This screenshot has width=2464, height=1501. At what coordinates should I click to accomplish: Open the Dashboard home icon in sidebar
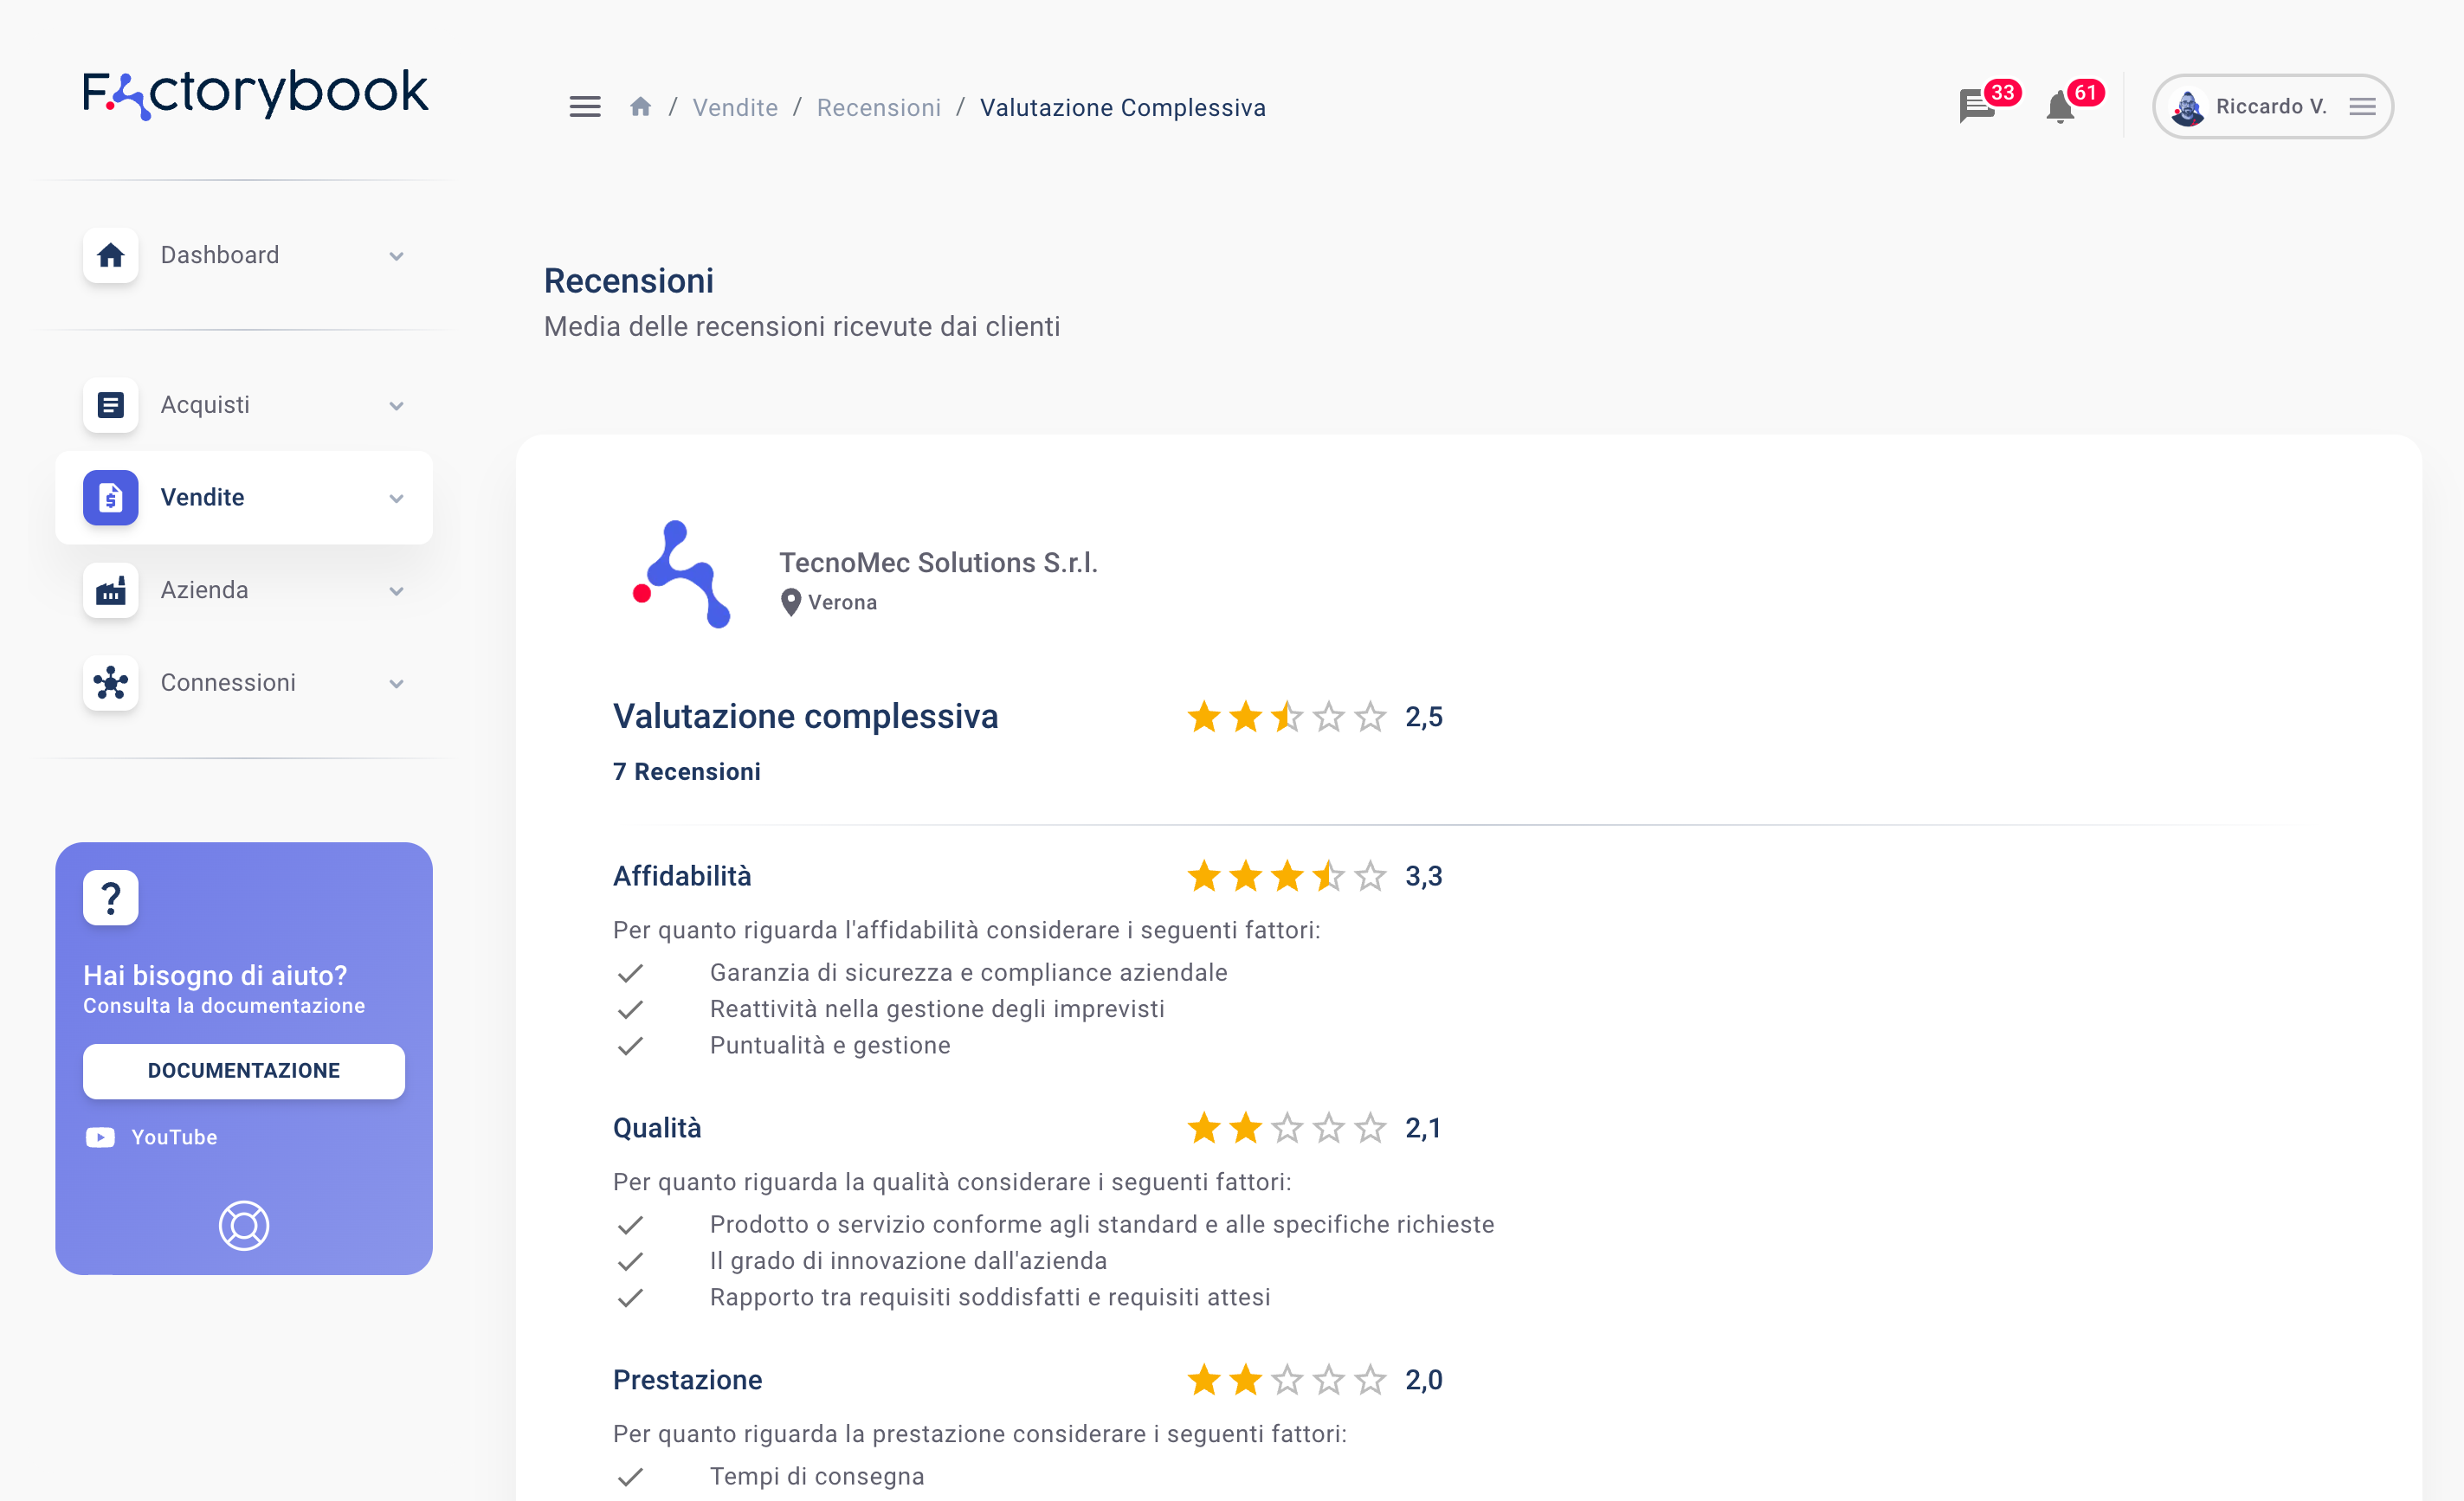click(110, 255)
